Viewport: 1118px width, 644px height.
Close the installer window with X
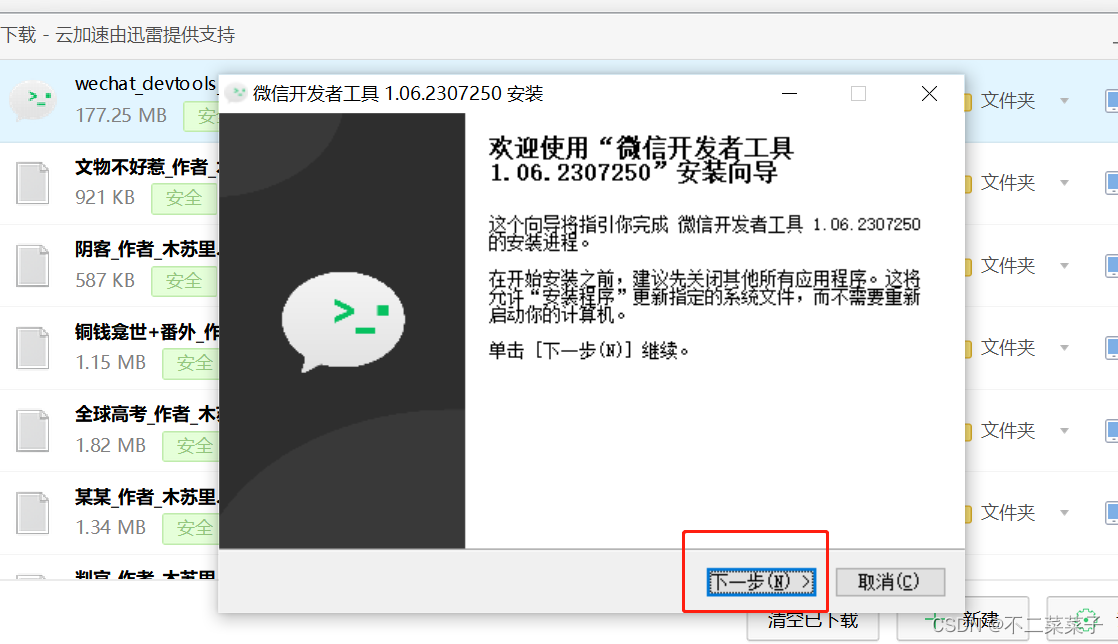click(x=929, y=93)
